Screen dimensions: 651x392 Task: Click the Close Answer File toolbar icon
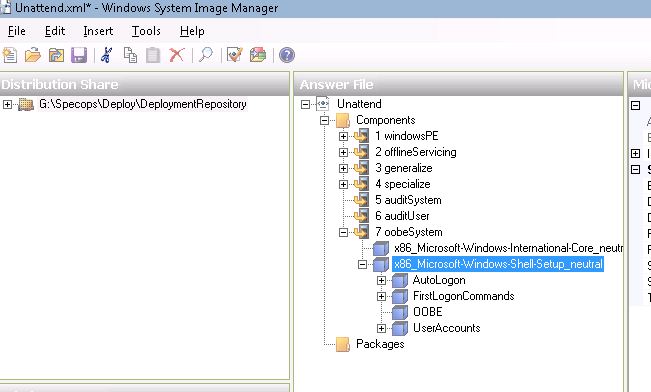pyautogui.click(x=56, y=55)
